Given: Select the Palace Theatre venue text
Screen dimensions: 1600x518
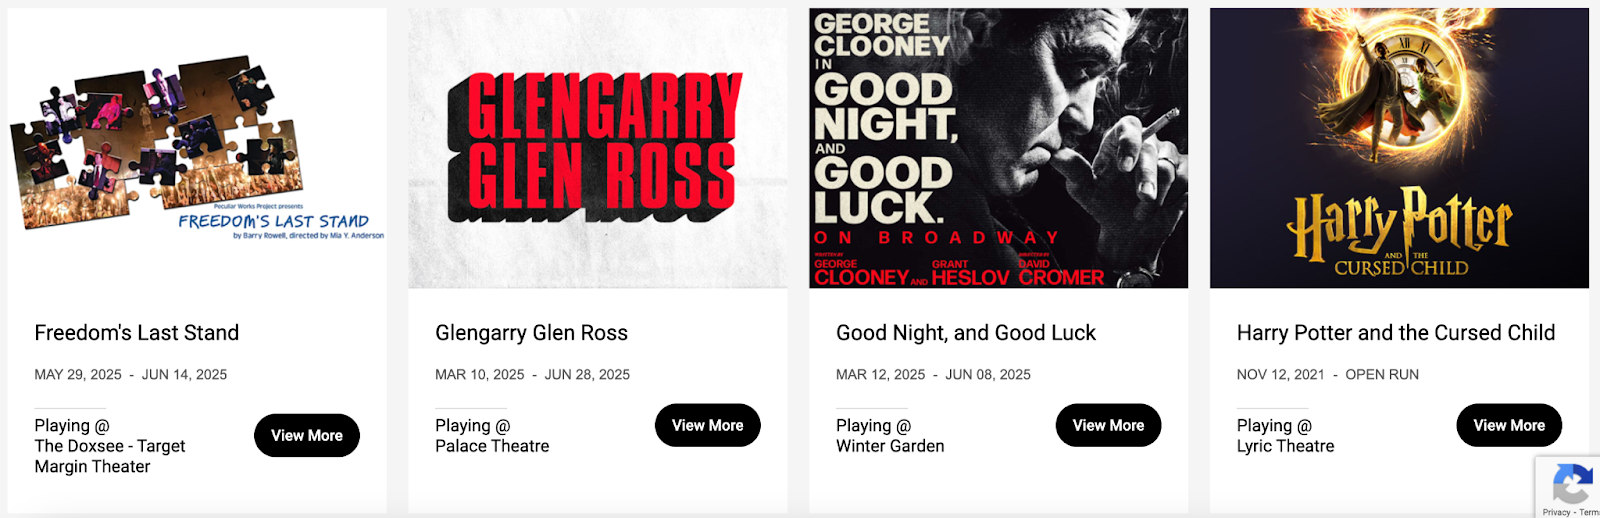Looking at the screenshot, I should point(492,446).
